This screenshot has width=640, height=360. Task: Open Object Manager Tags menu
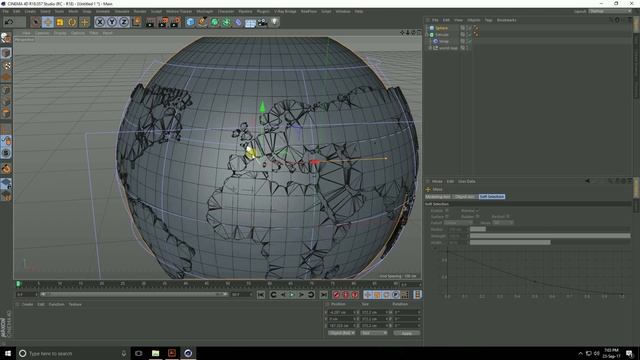pyautogui.click(x=488, y=20)
